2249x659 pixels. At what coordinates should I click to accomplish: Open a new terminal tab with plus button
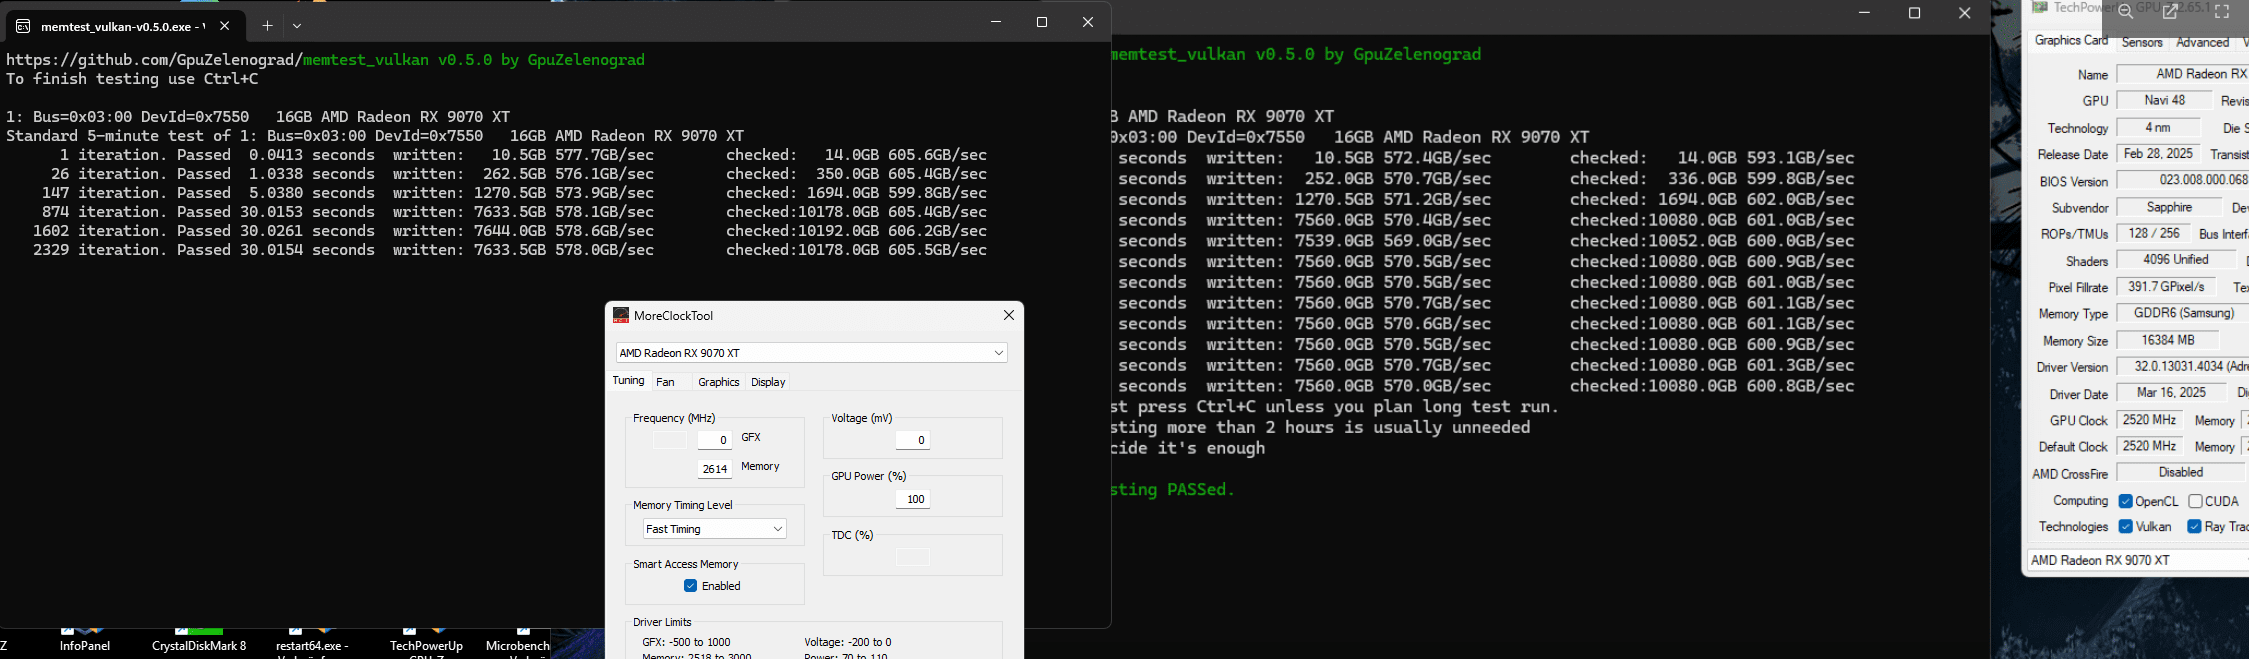[267, 26]
